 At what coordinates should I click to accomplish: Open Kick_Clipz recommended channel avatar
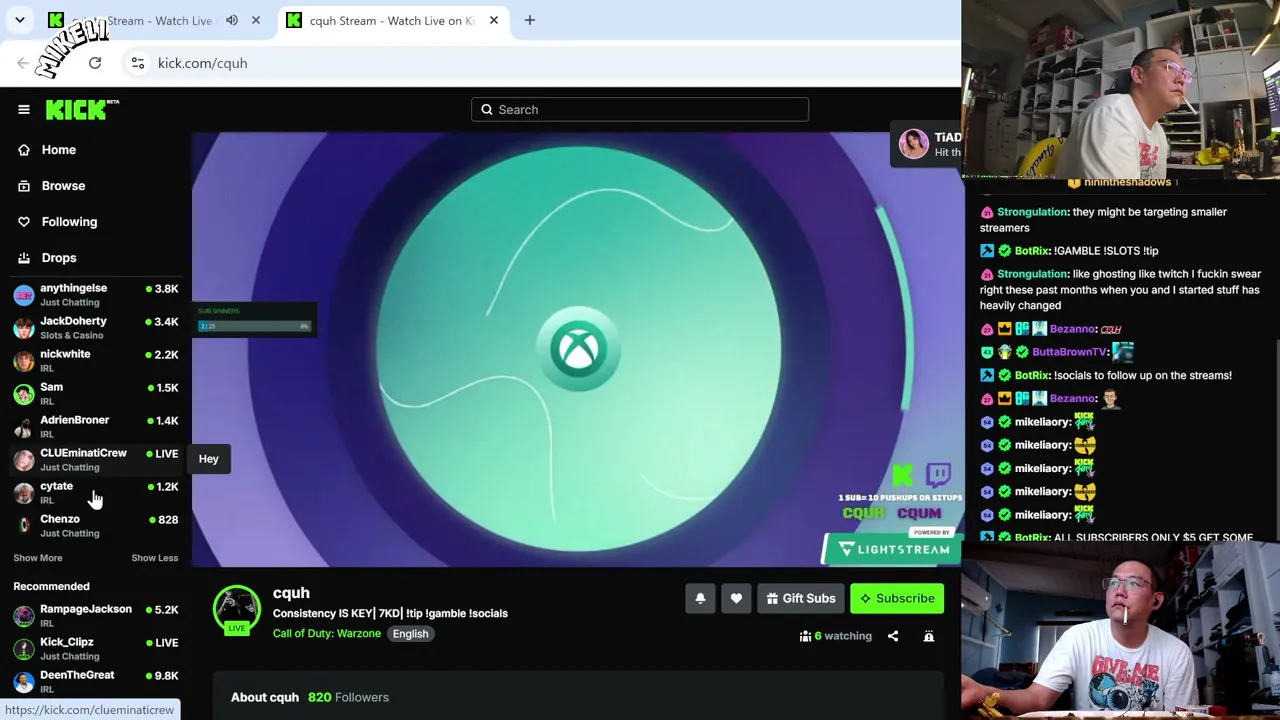(x=23, y=649)
